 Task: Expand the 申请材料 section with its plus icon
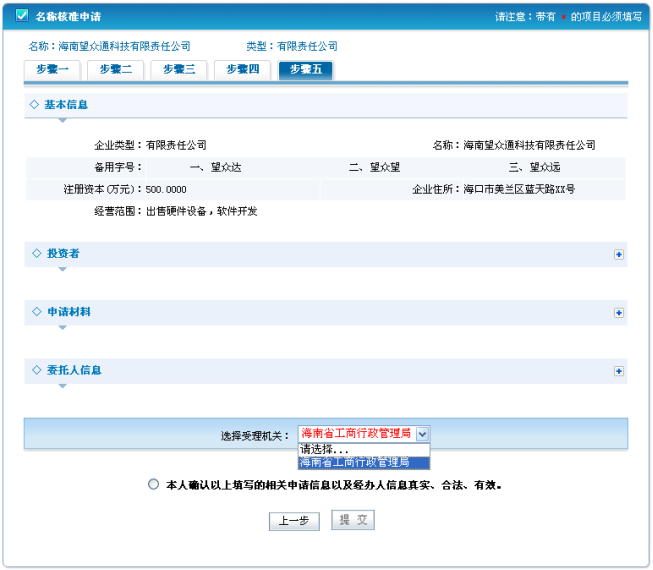tap(619, 313)
